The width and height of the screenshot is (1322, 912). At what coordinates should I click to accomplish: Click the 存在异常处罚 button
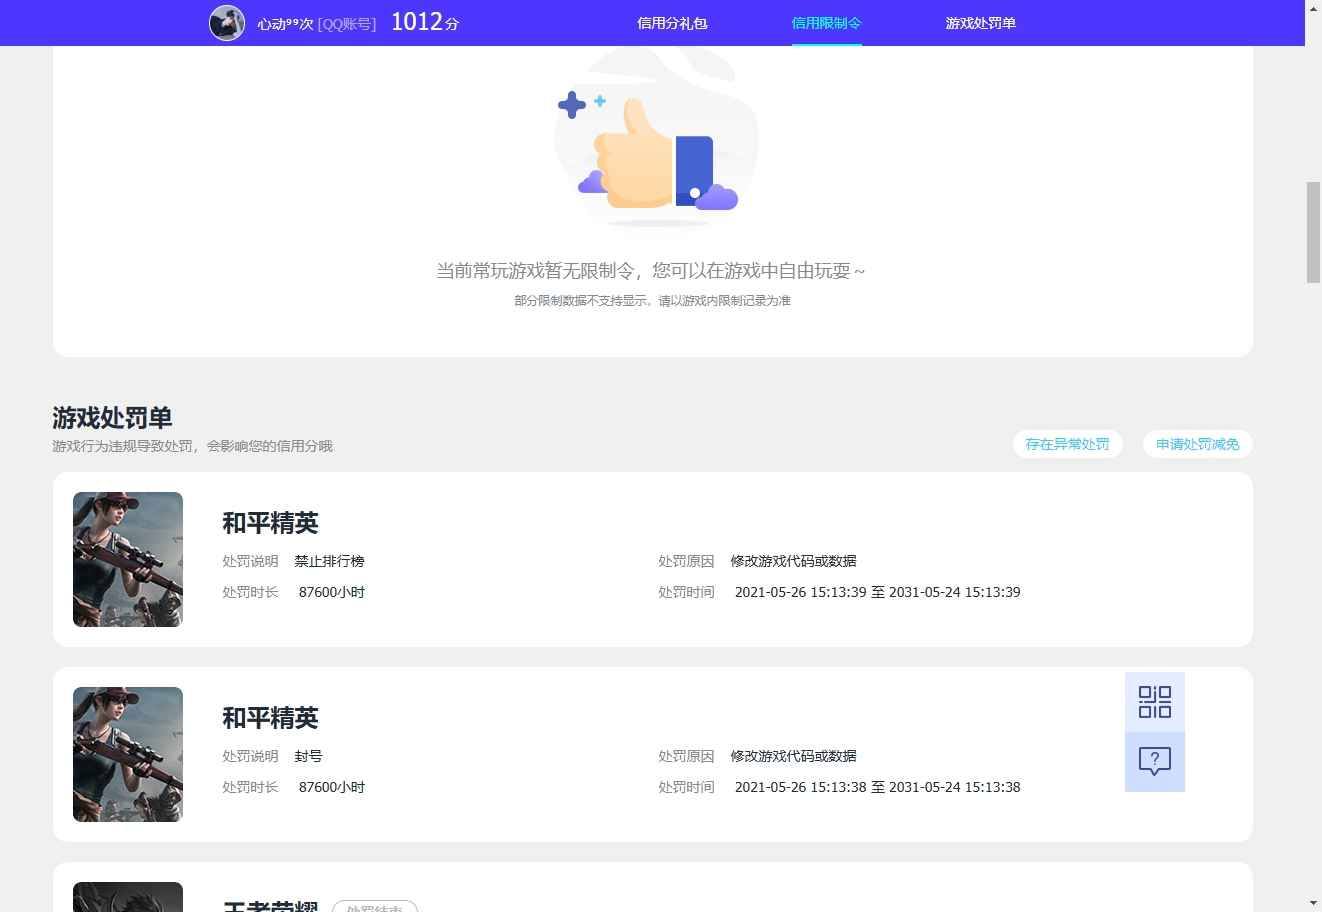pos(1067,444)
